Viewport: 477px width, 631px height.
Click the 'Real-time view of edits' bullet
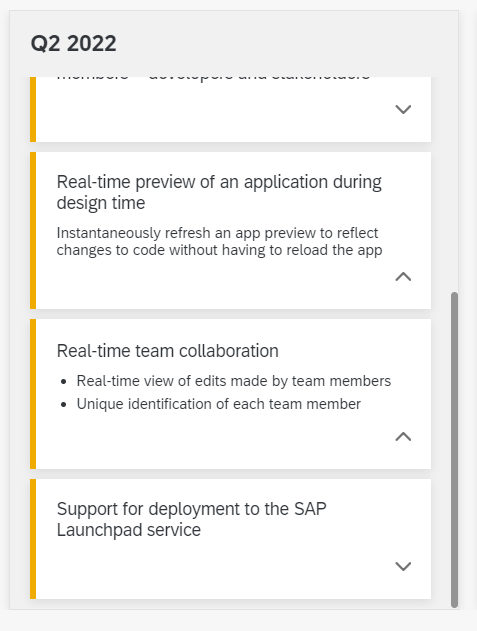(233, 381)
